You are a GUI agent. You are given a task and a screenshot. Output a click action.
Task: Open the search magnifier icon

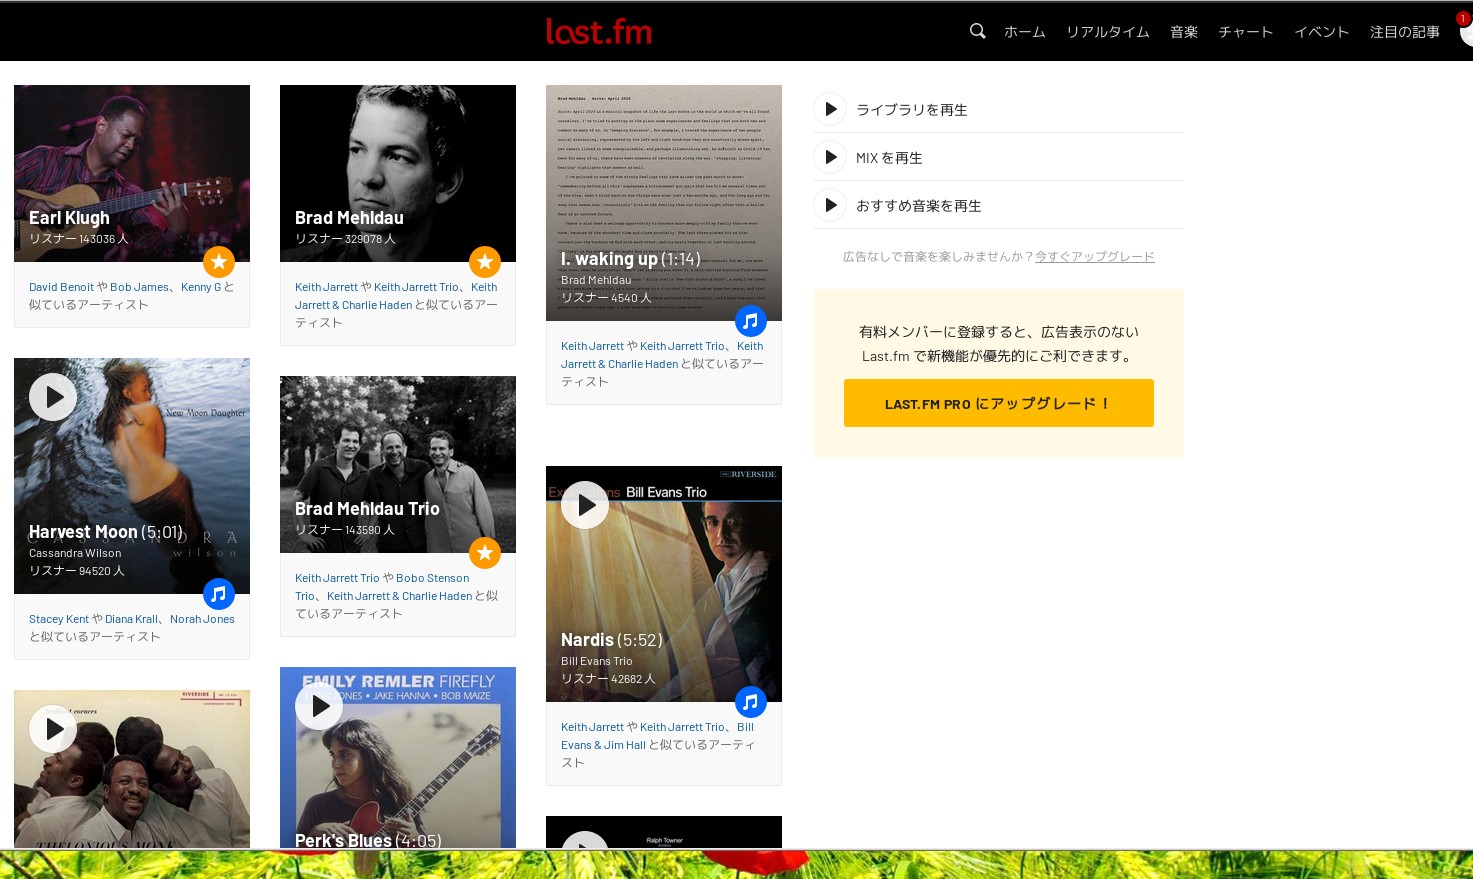(977, 31)
